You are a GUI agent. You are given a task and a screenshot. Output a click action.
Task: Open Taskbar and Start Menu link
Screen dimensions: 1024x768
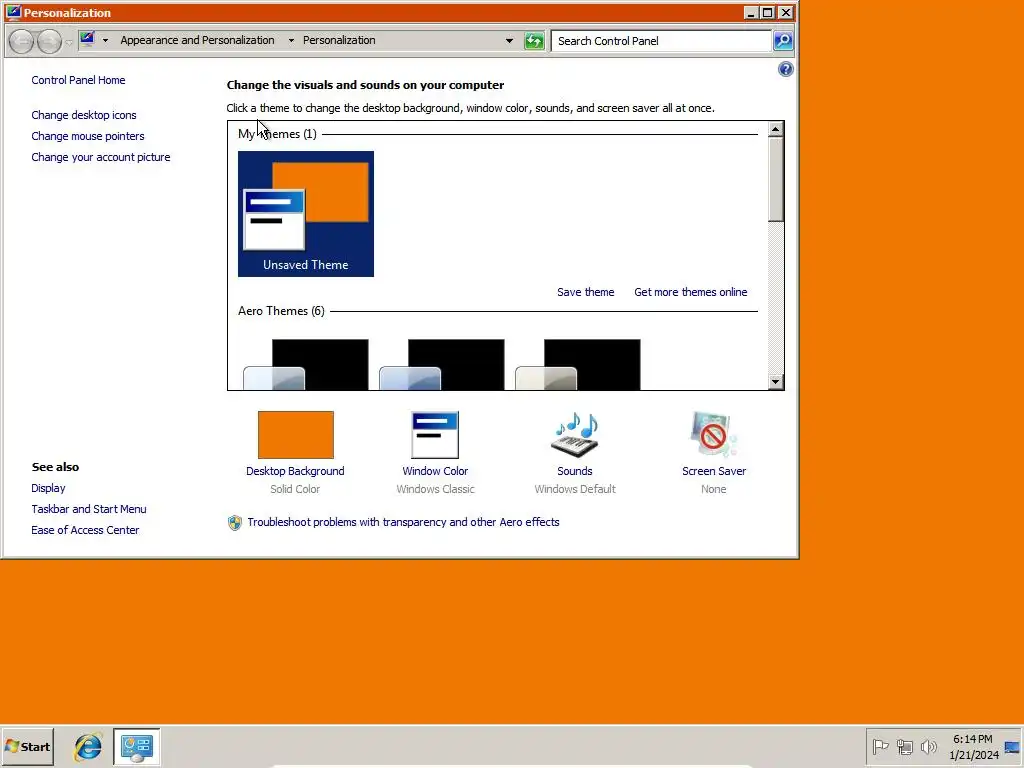(x=89, y=509)
